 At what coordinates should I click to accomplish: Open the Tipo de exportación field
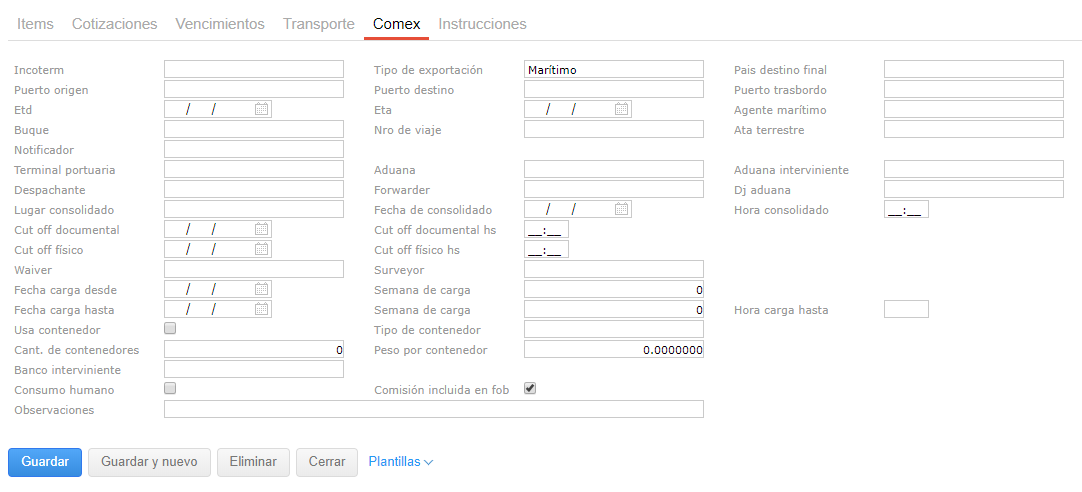[x=613, y=70]
